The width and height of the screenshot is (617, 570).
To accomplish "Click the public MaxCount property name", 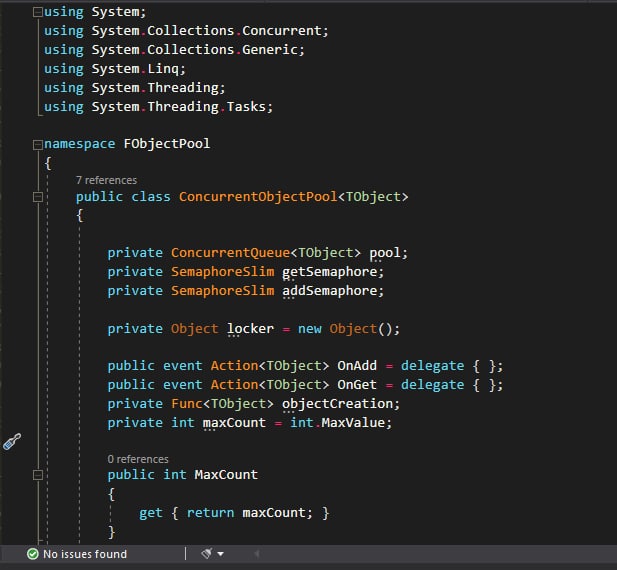I will point(226,474).
